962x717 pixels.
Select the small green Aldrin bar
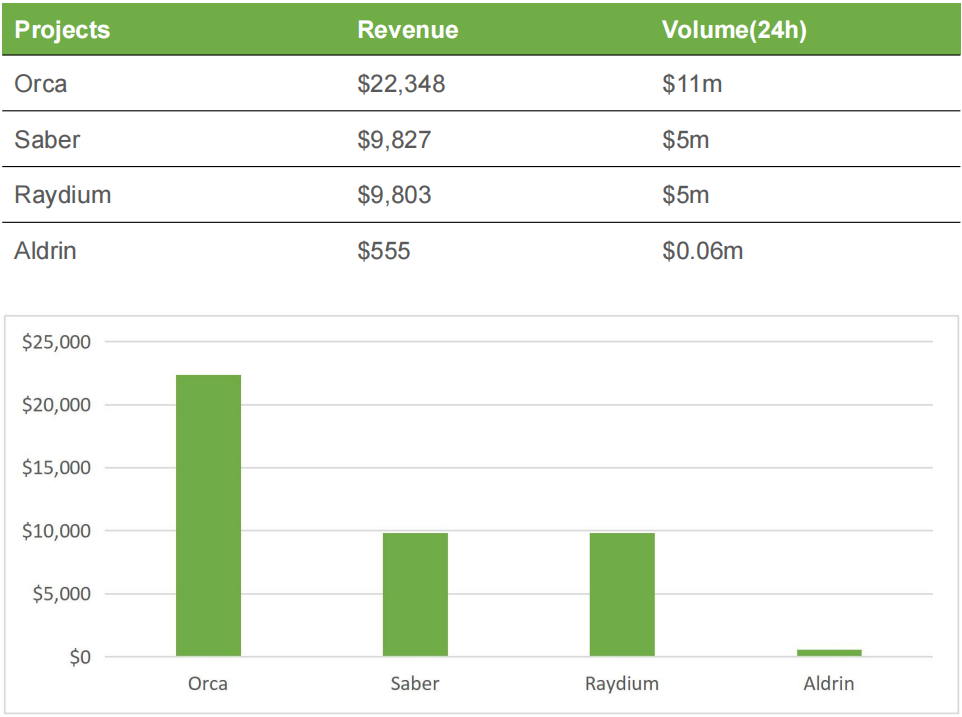point(829,653)
